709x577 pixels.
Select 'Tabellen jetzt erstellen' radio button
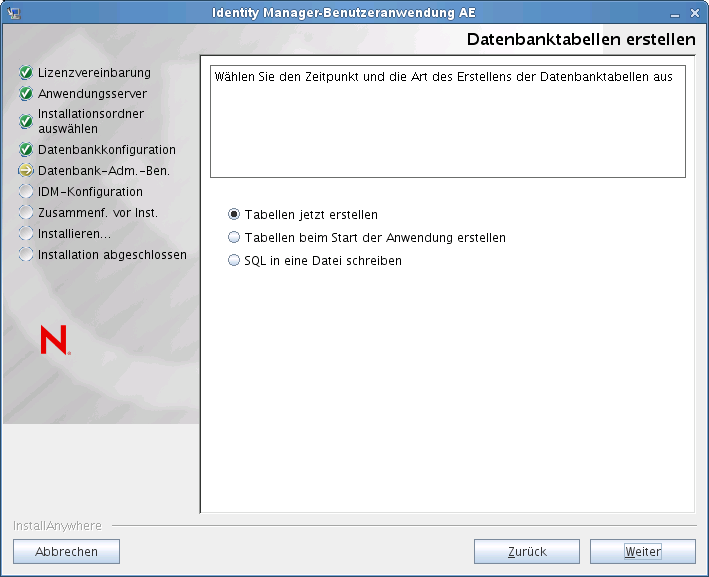click(234, 214)
